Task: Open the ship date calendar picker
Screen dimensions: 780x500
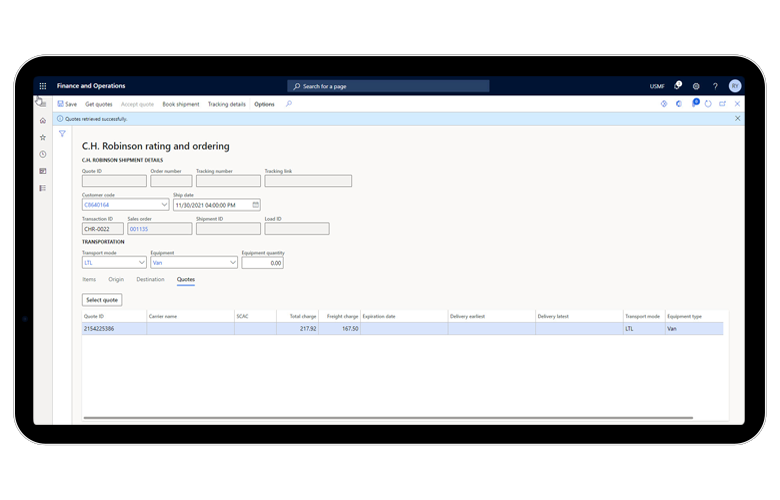Action: (255, 205)
